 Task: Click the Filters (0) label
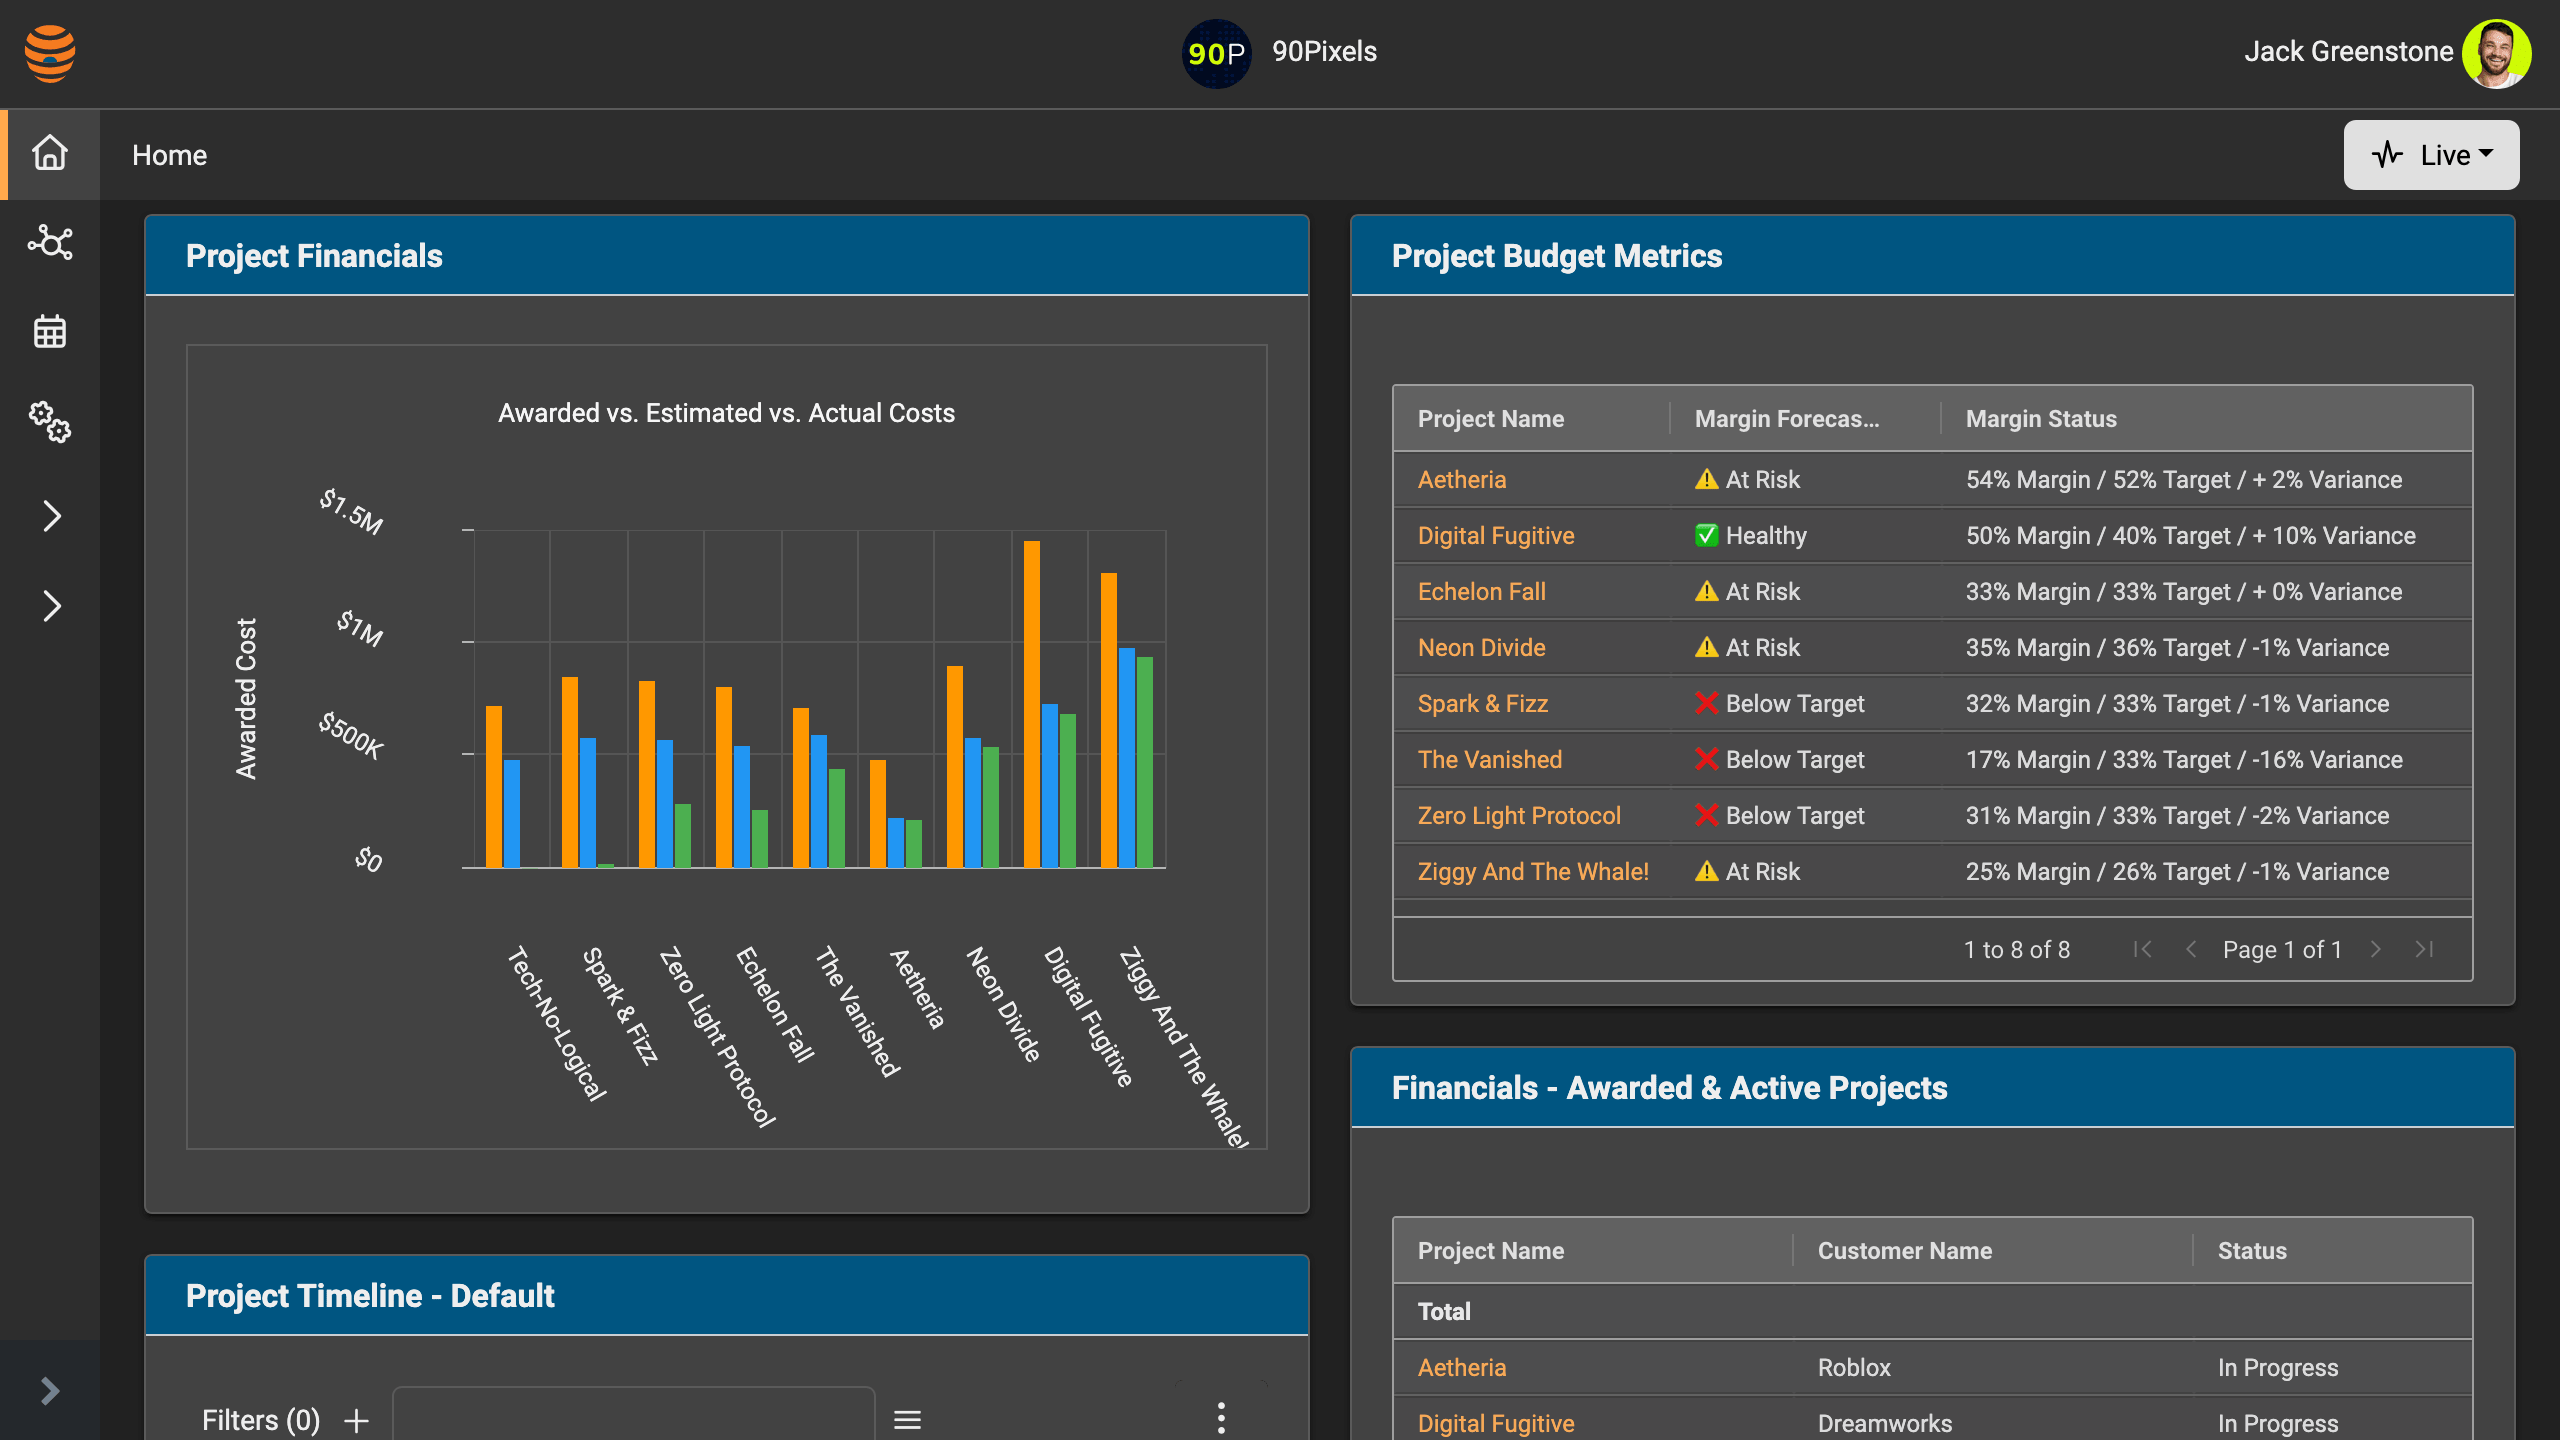(261, 1420)
